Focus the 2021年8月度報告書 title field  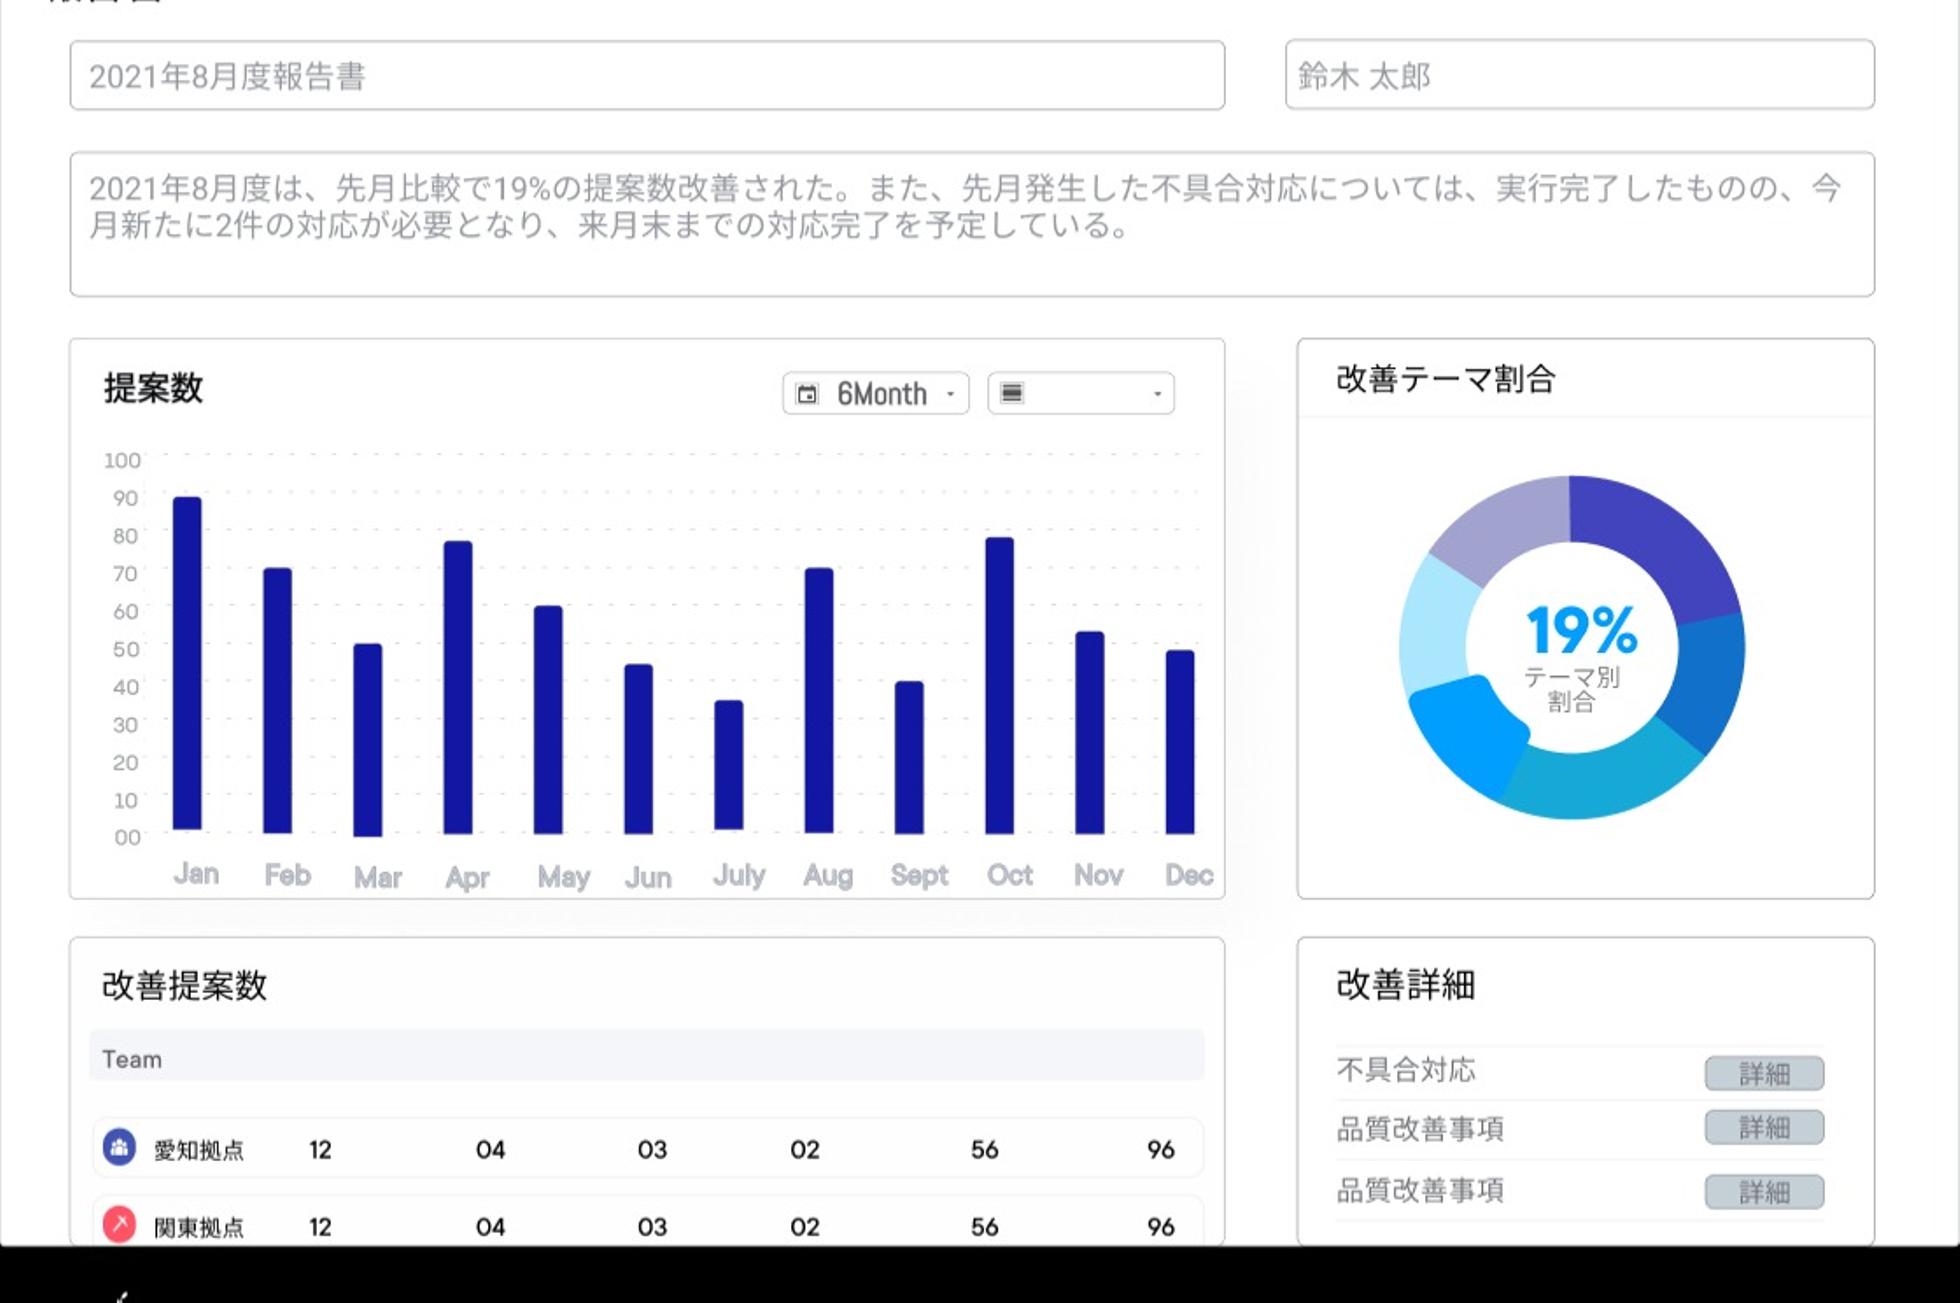(x=646, y=76)
